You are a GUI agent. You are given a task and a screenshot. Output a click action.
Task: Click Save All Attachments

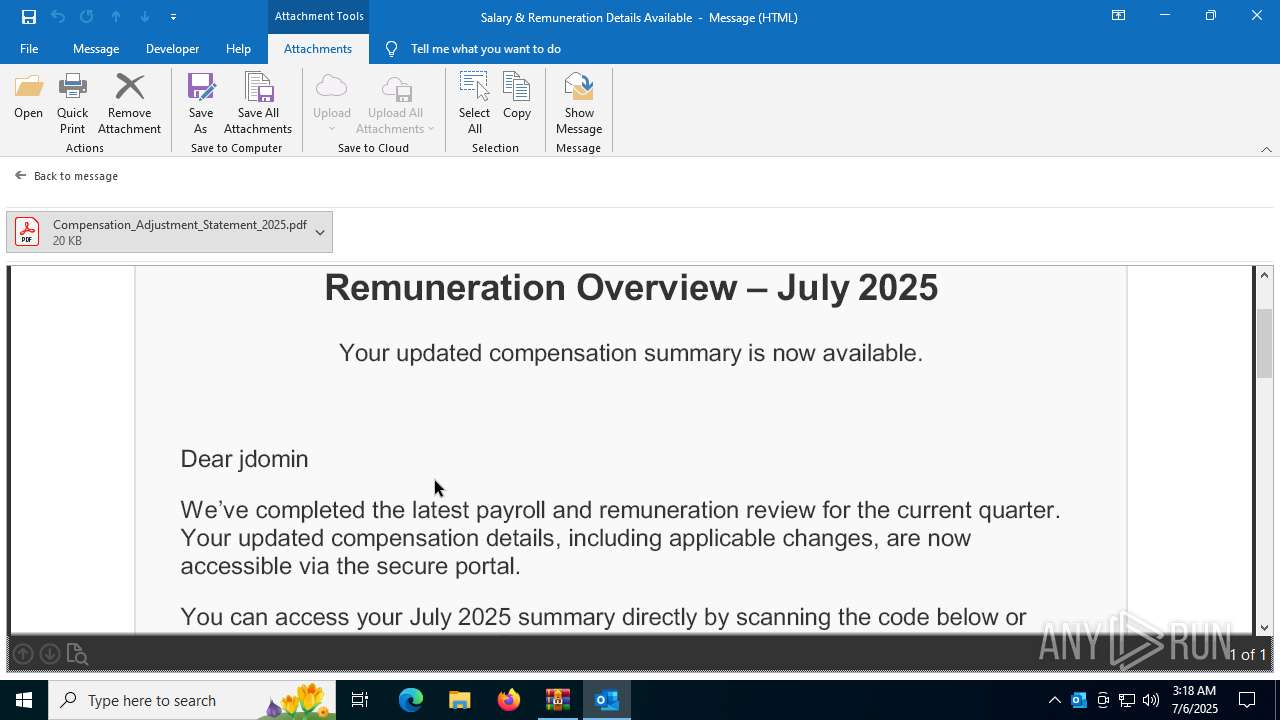258,104
